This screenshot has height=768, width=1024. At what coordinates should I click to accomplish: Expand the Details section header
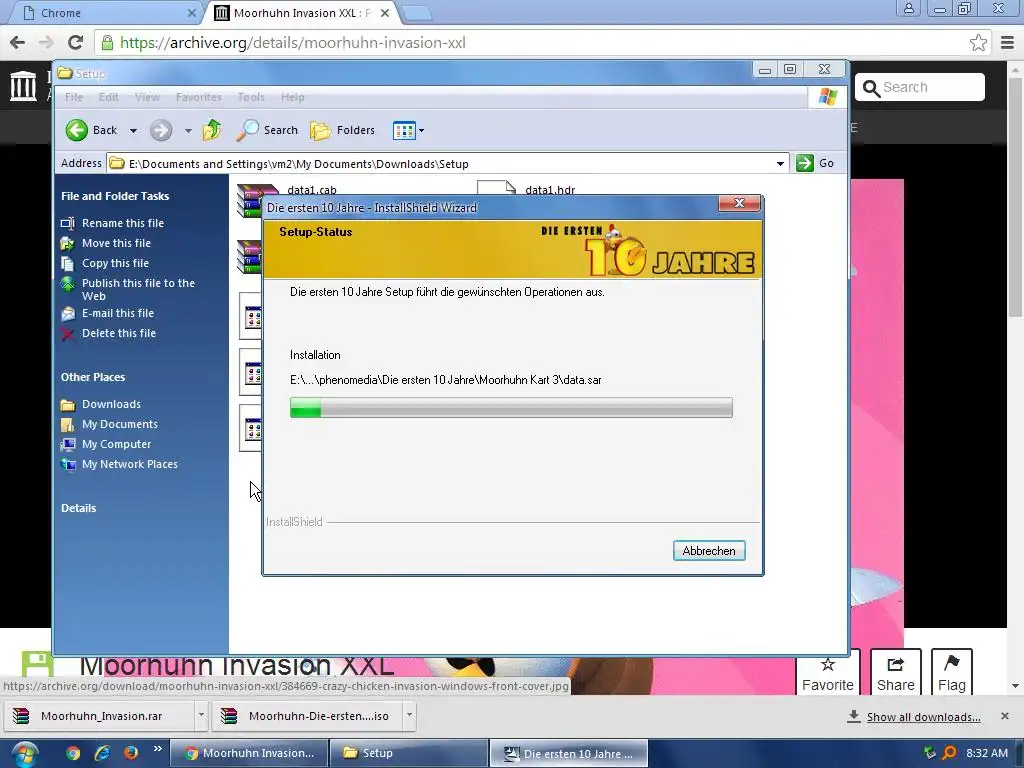tap(78, 508)
